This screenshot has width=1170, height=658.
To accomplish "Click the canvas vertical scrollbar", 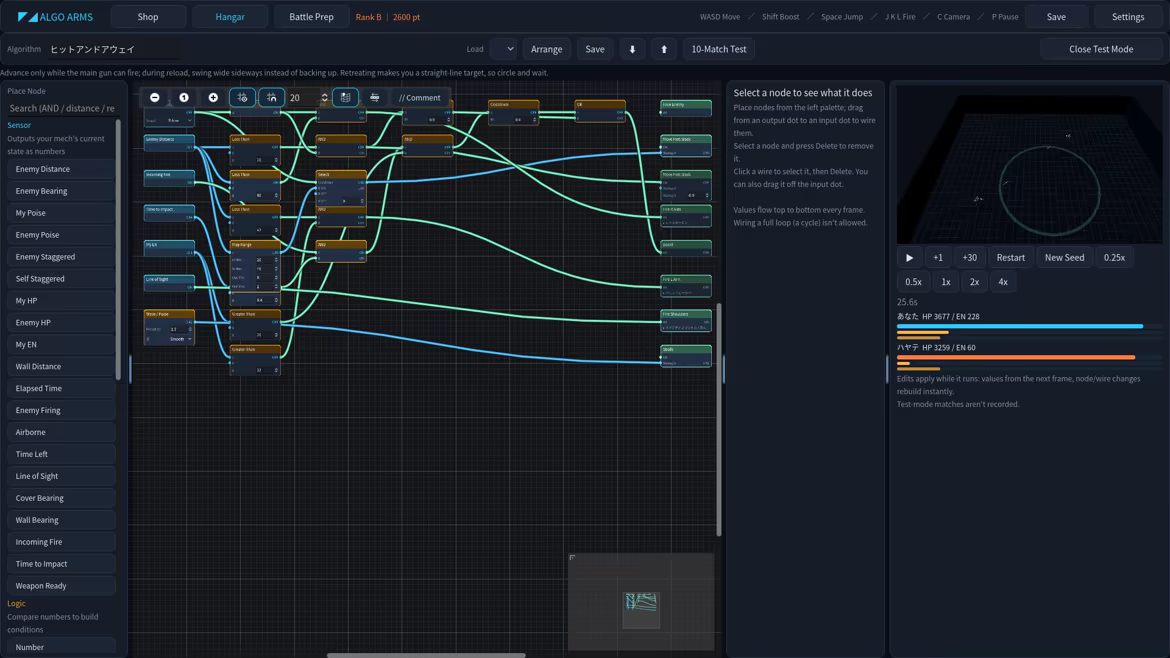I will (x=719, y=419).
